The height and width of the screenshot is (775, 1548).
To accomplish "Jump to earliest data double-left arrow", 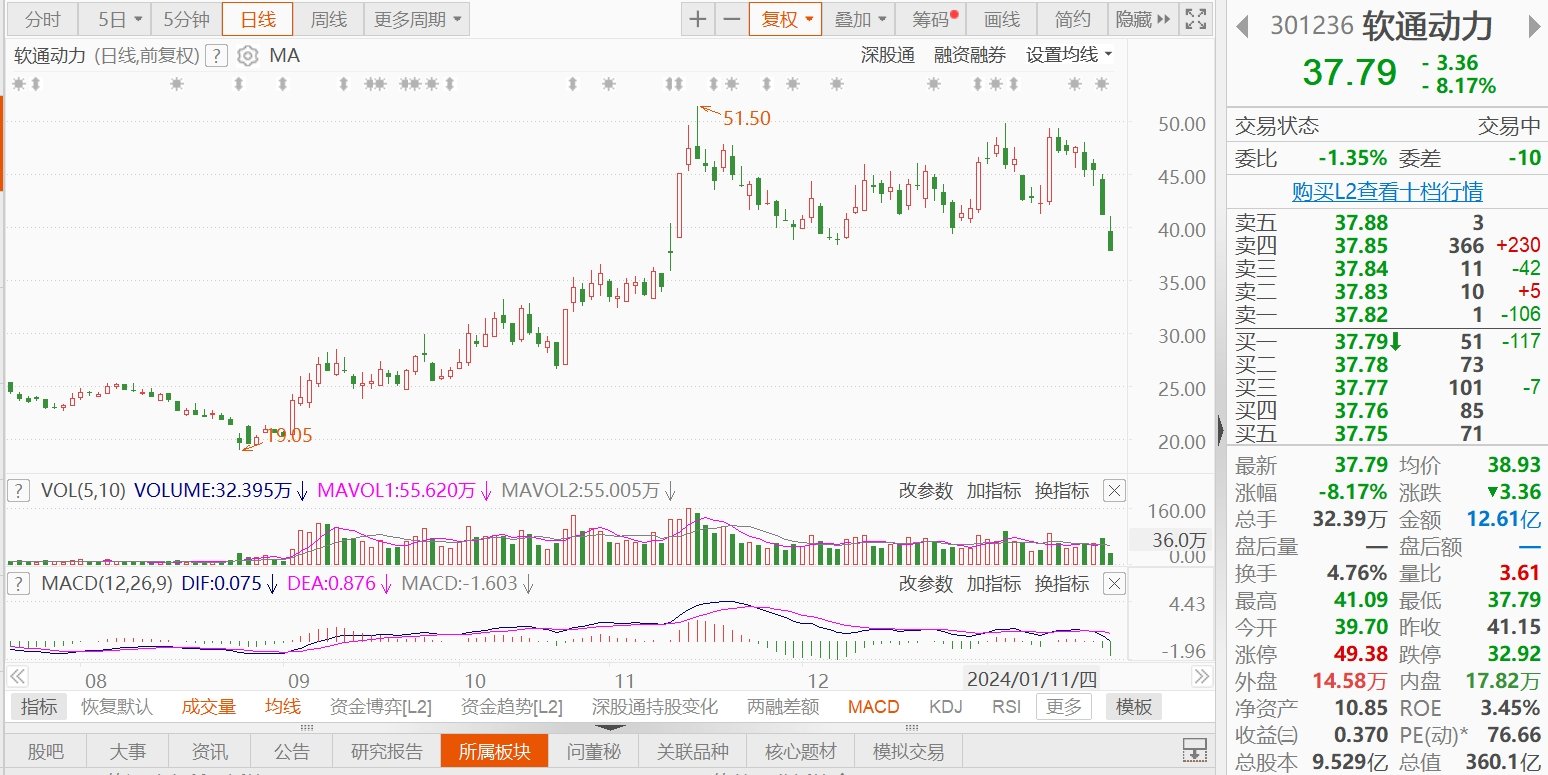I will [17, 679].
